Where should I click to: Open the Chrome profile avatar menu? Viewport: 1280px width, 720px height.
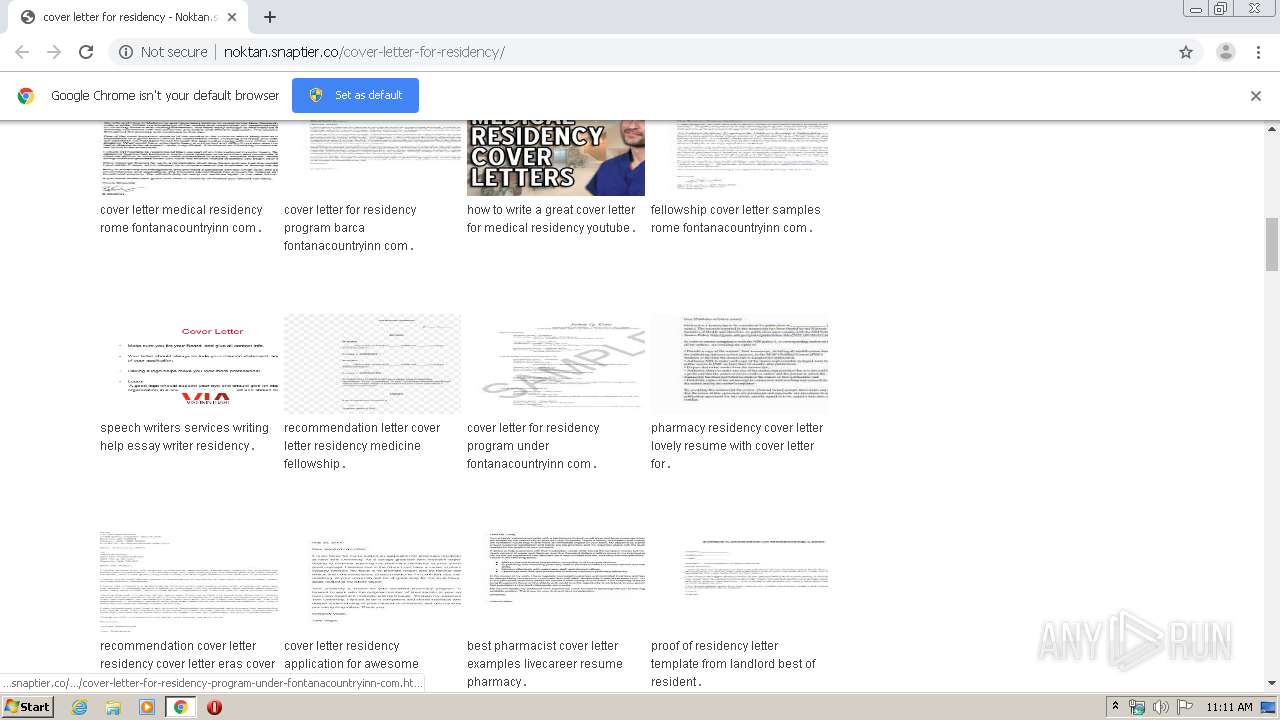1225,52
